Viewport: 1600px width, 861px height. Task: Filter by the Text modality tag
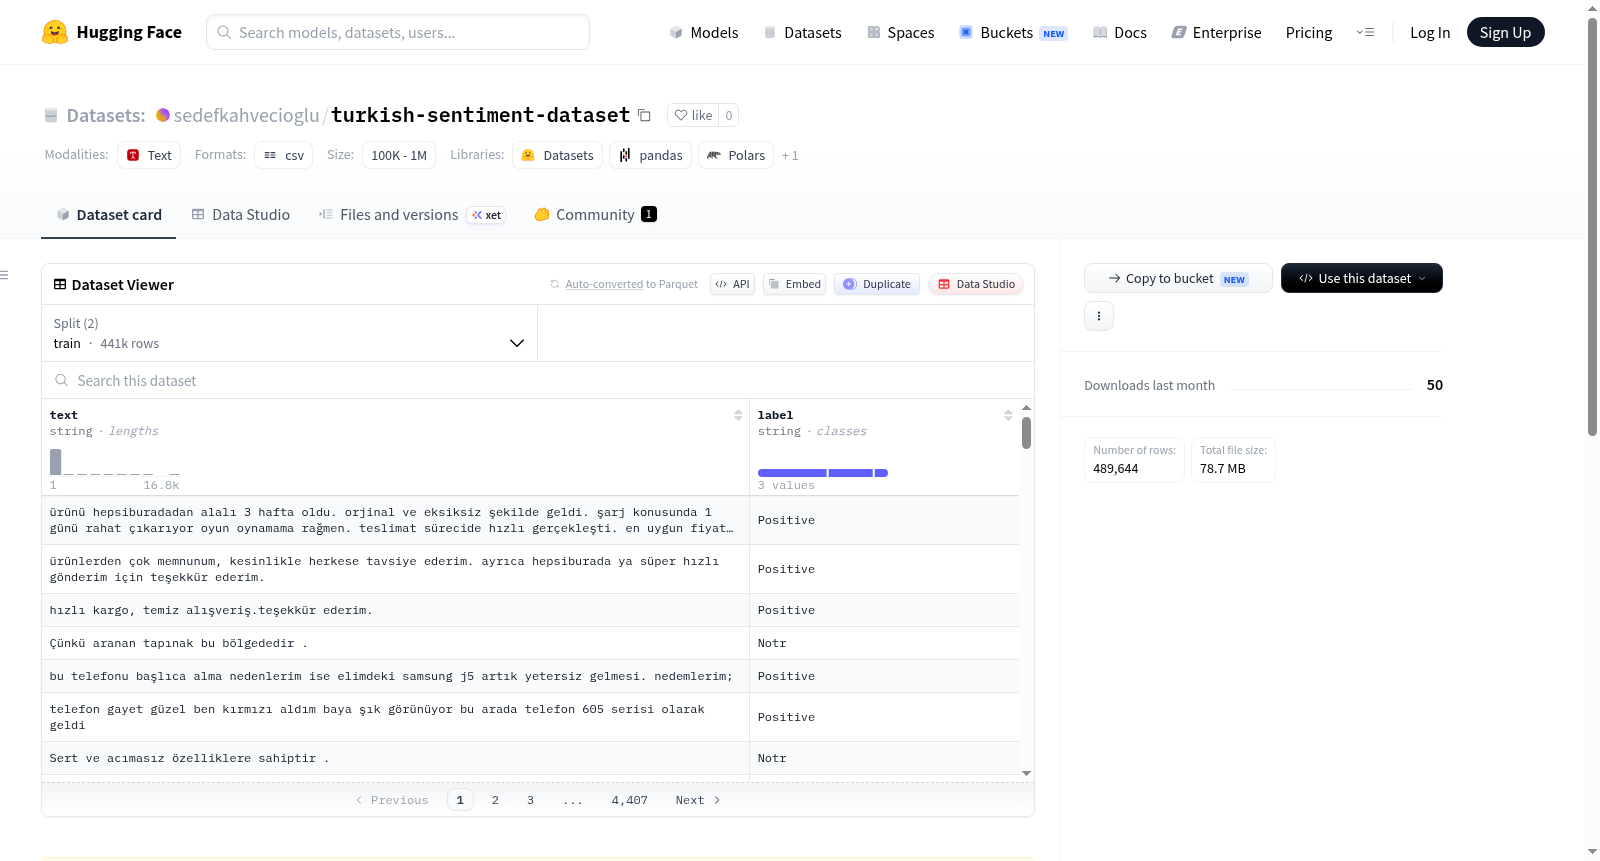click(x=149, y=155)
